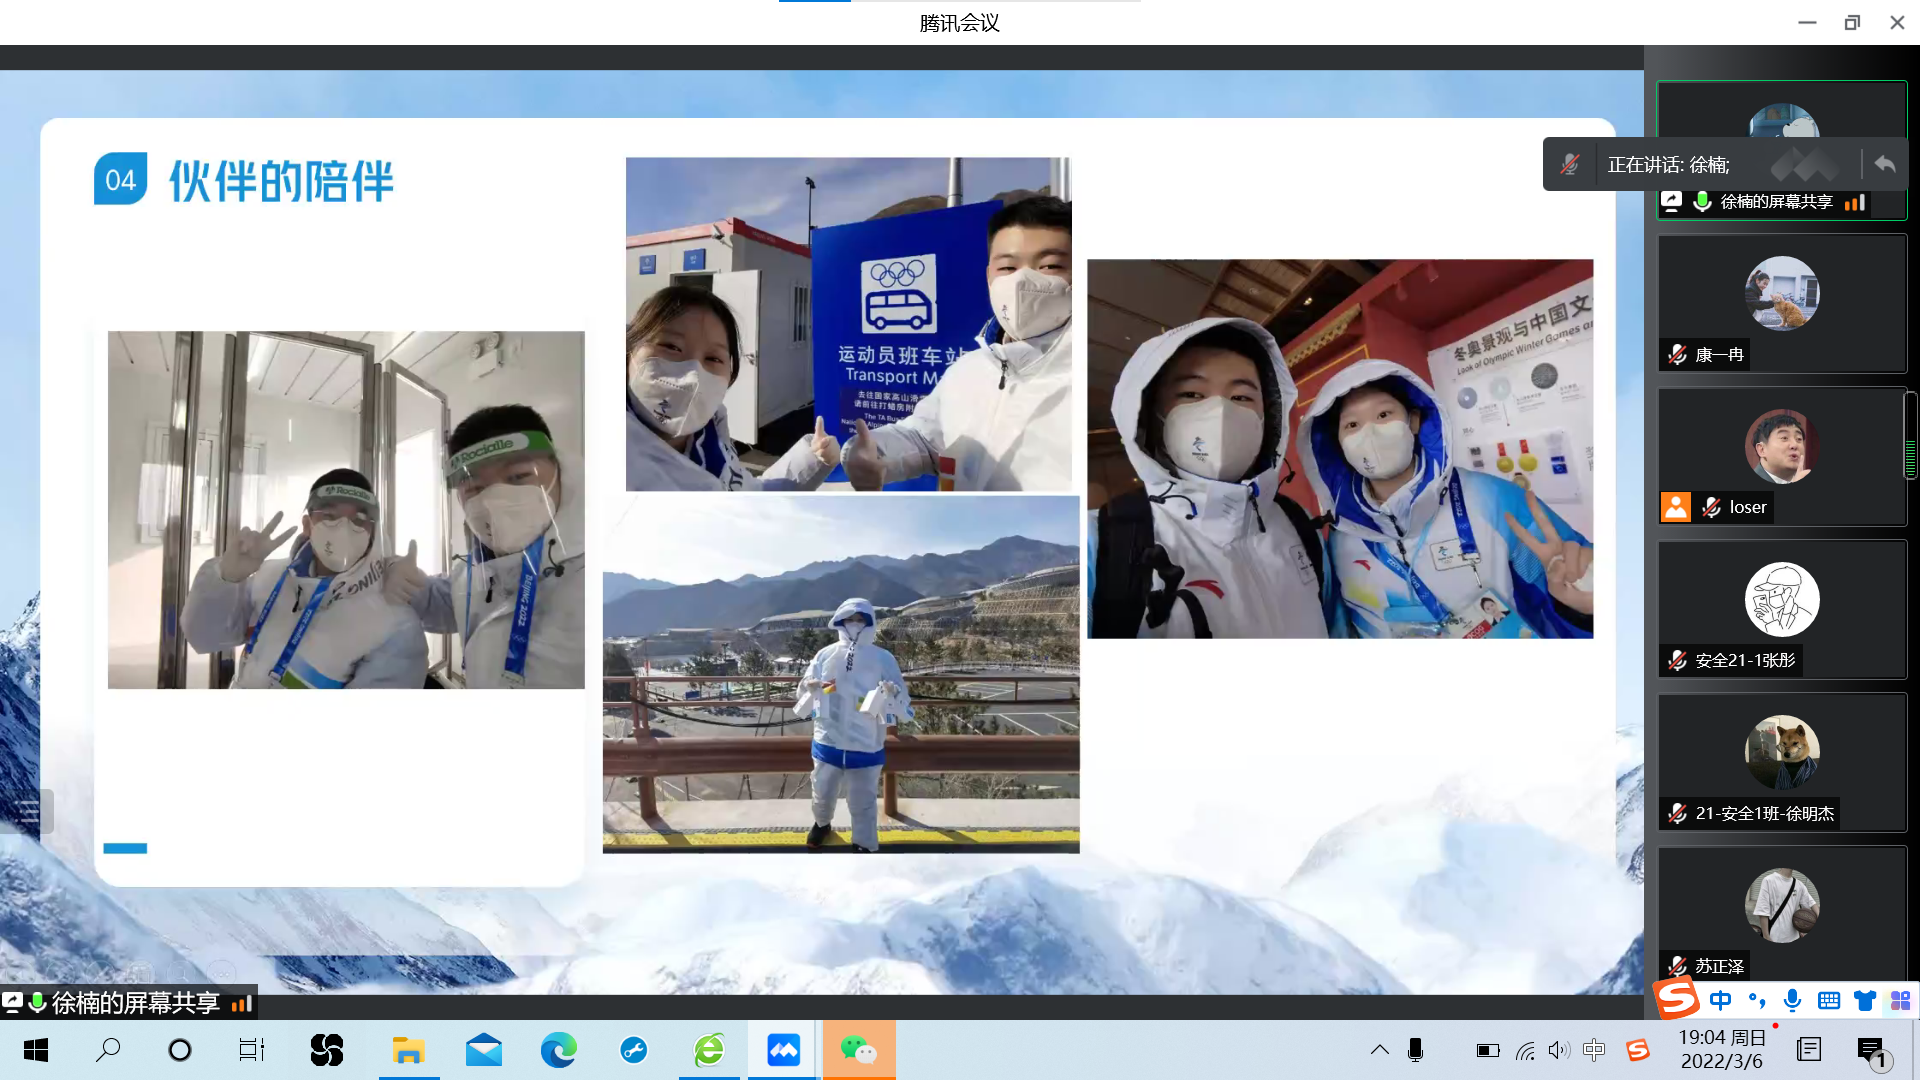1920x1080 pixels.
Task: Open Sogou voice input microphone
Action: coord(1793,1000)
